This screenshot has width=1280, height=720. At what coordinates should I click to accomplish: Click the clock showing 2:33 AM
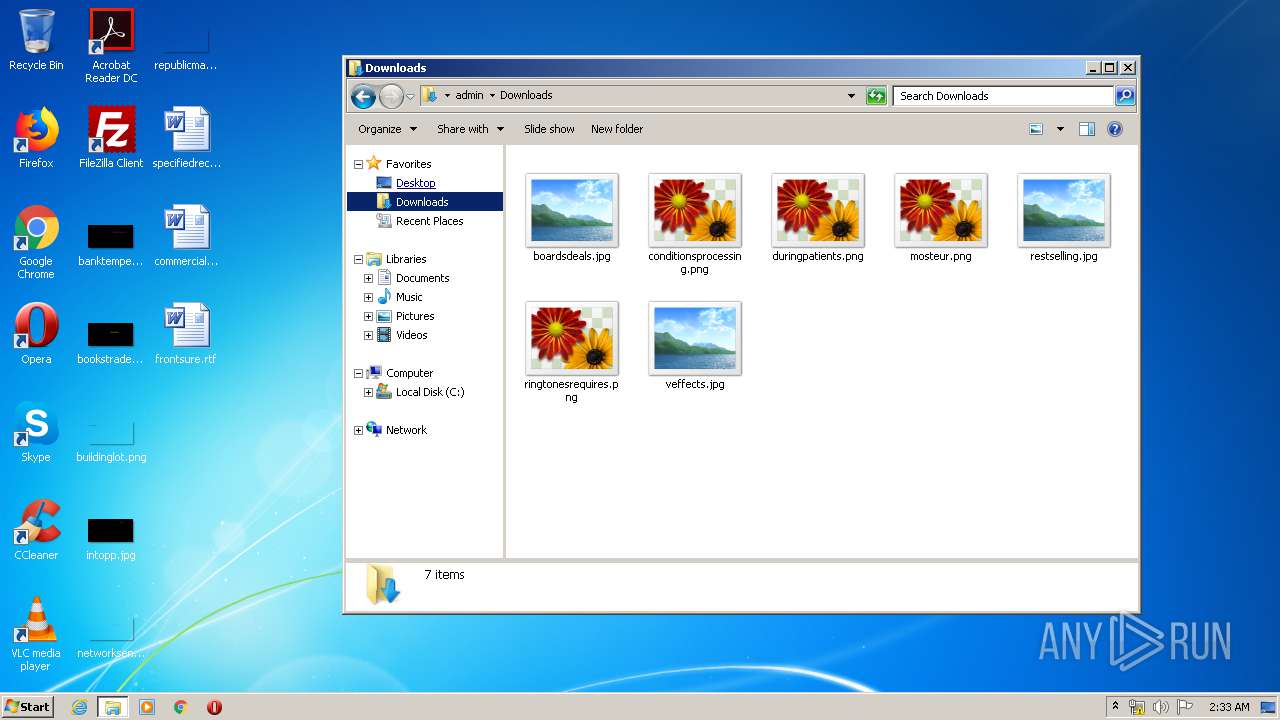pos(1229,707)
